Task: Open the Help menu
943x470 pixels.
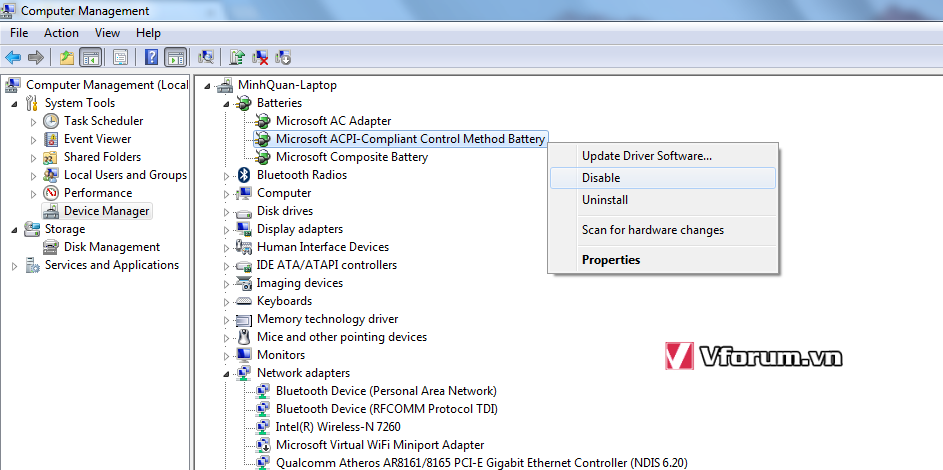Action: point(148,32)
